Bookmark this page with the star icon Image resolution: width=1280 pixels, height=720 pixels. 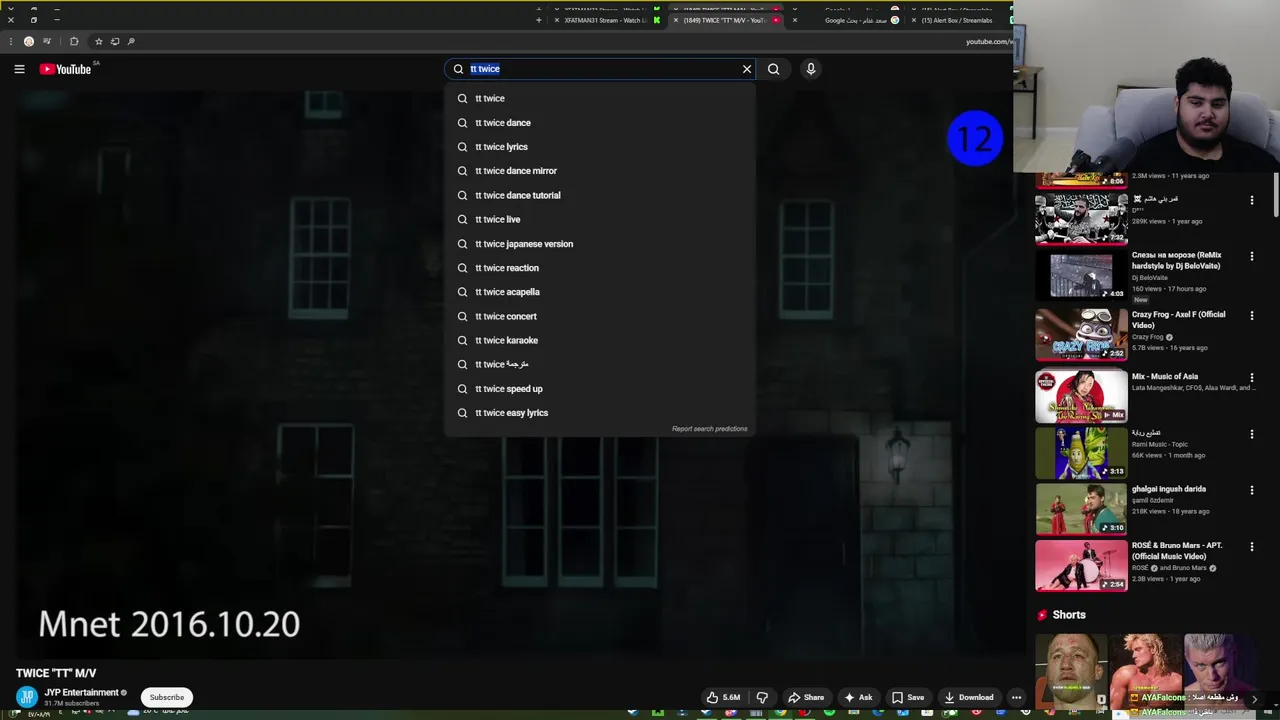pos(99,41)
